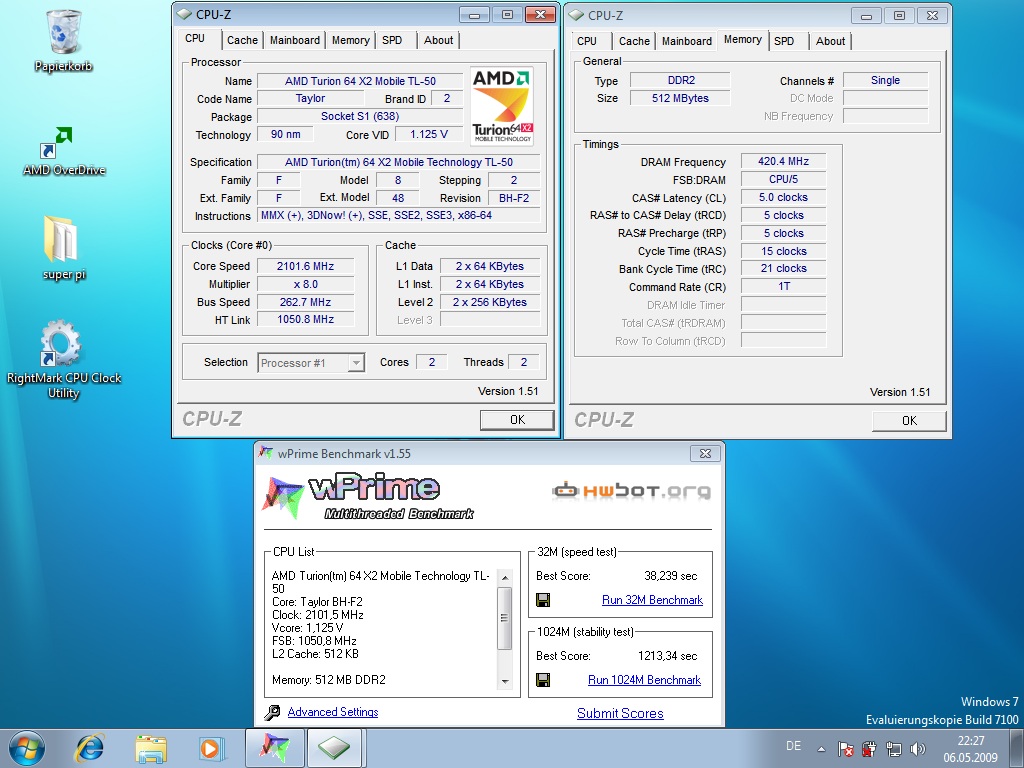
Task: Open Cache tab in right CPU-Z window
Action: 634,40
